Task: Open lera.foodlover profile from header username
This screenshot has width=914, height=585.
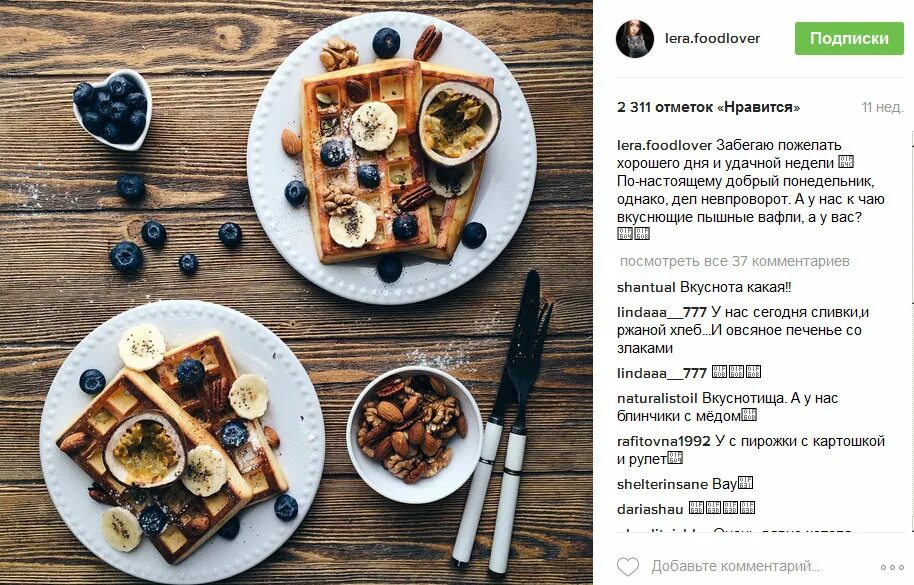Action: [x=712, y=38]
